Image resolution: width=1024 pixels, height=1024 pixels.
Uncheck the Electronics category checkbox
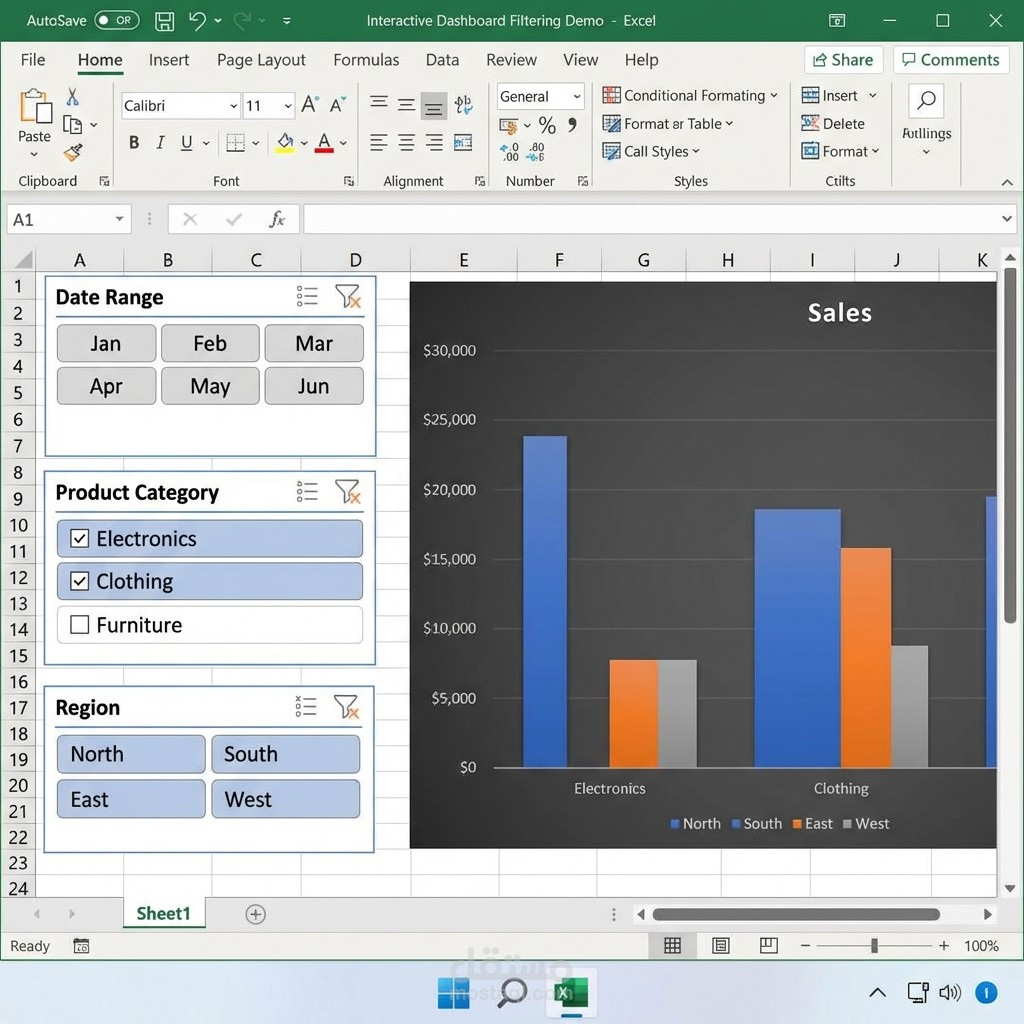pos(79,538)
